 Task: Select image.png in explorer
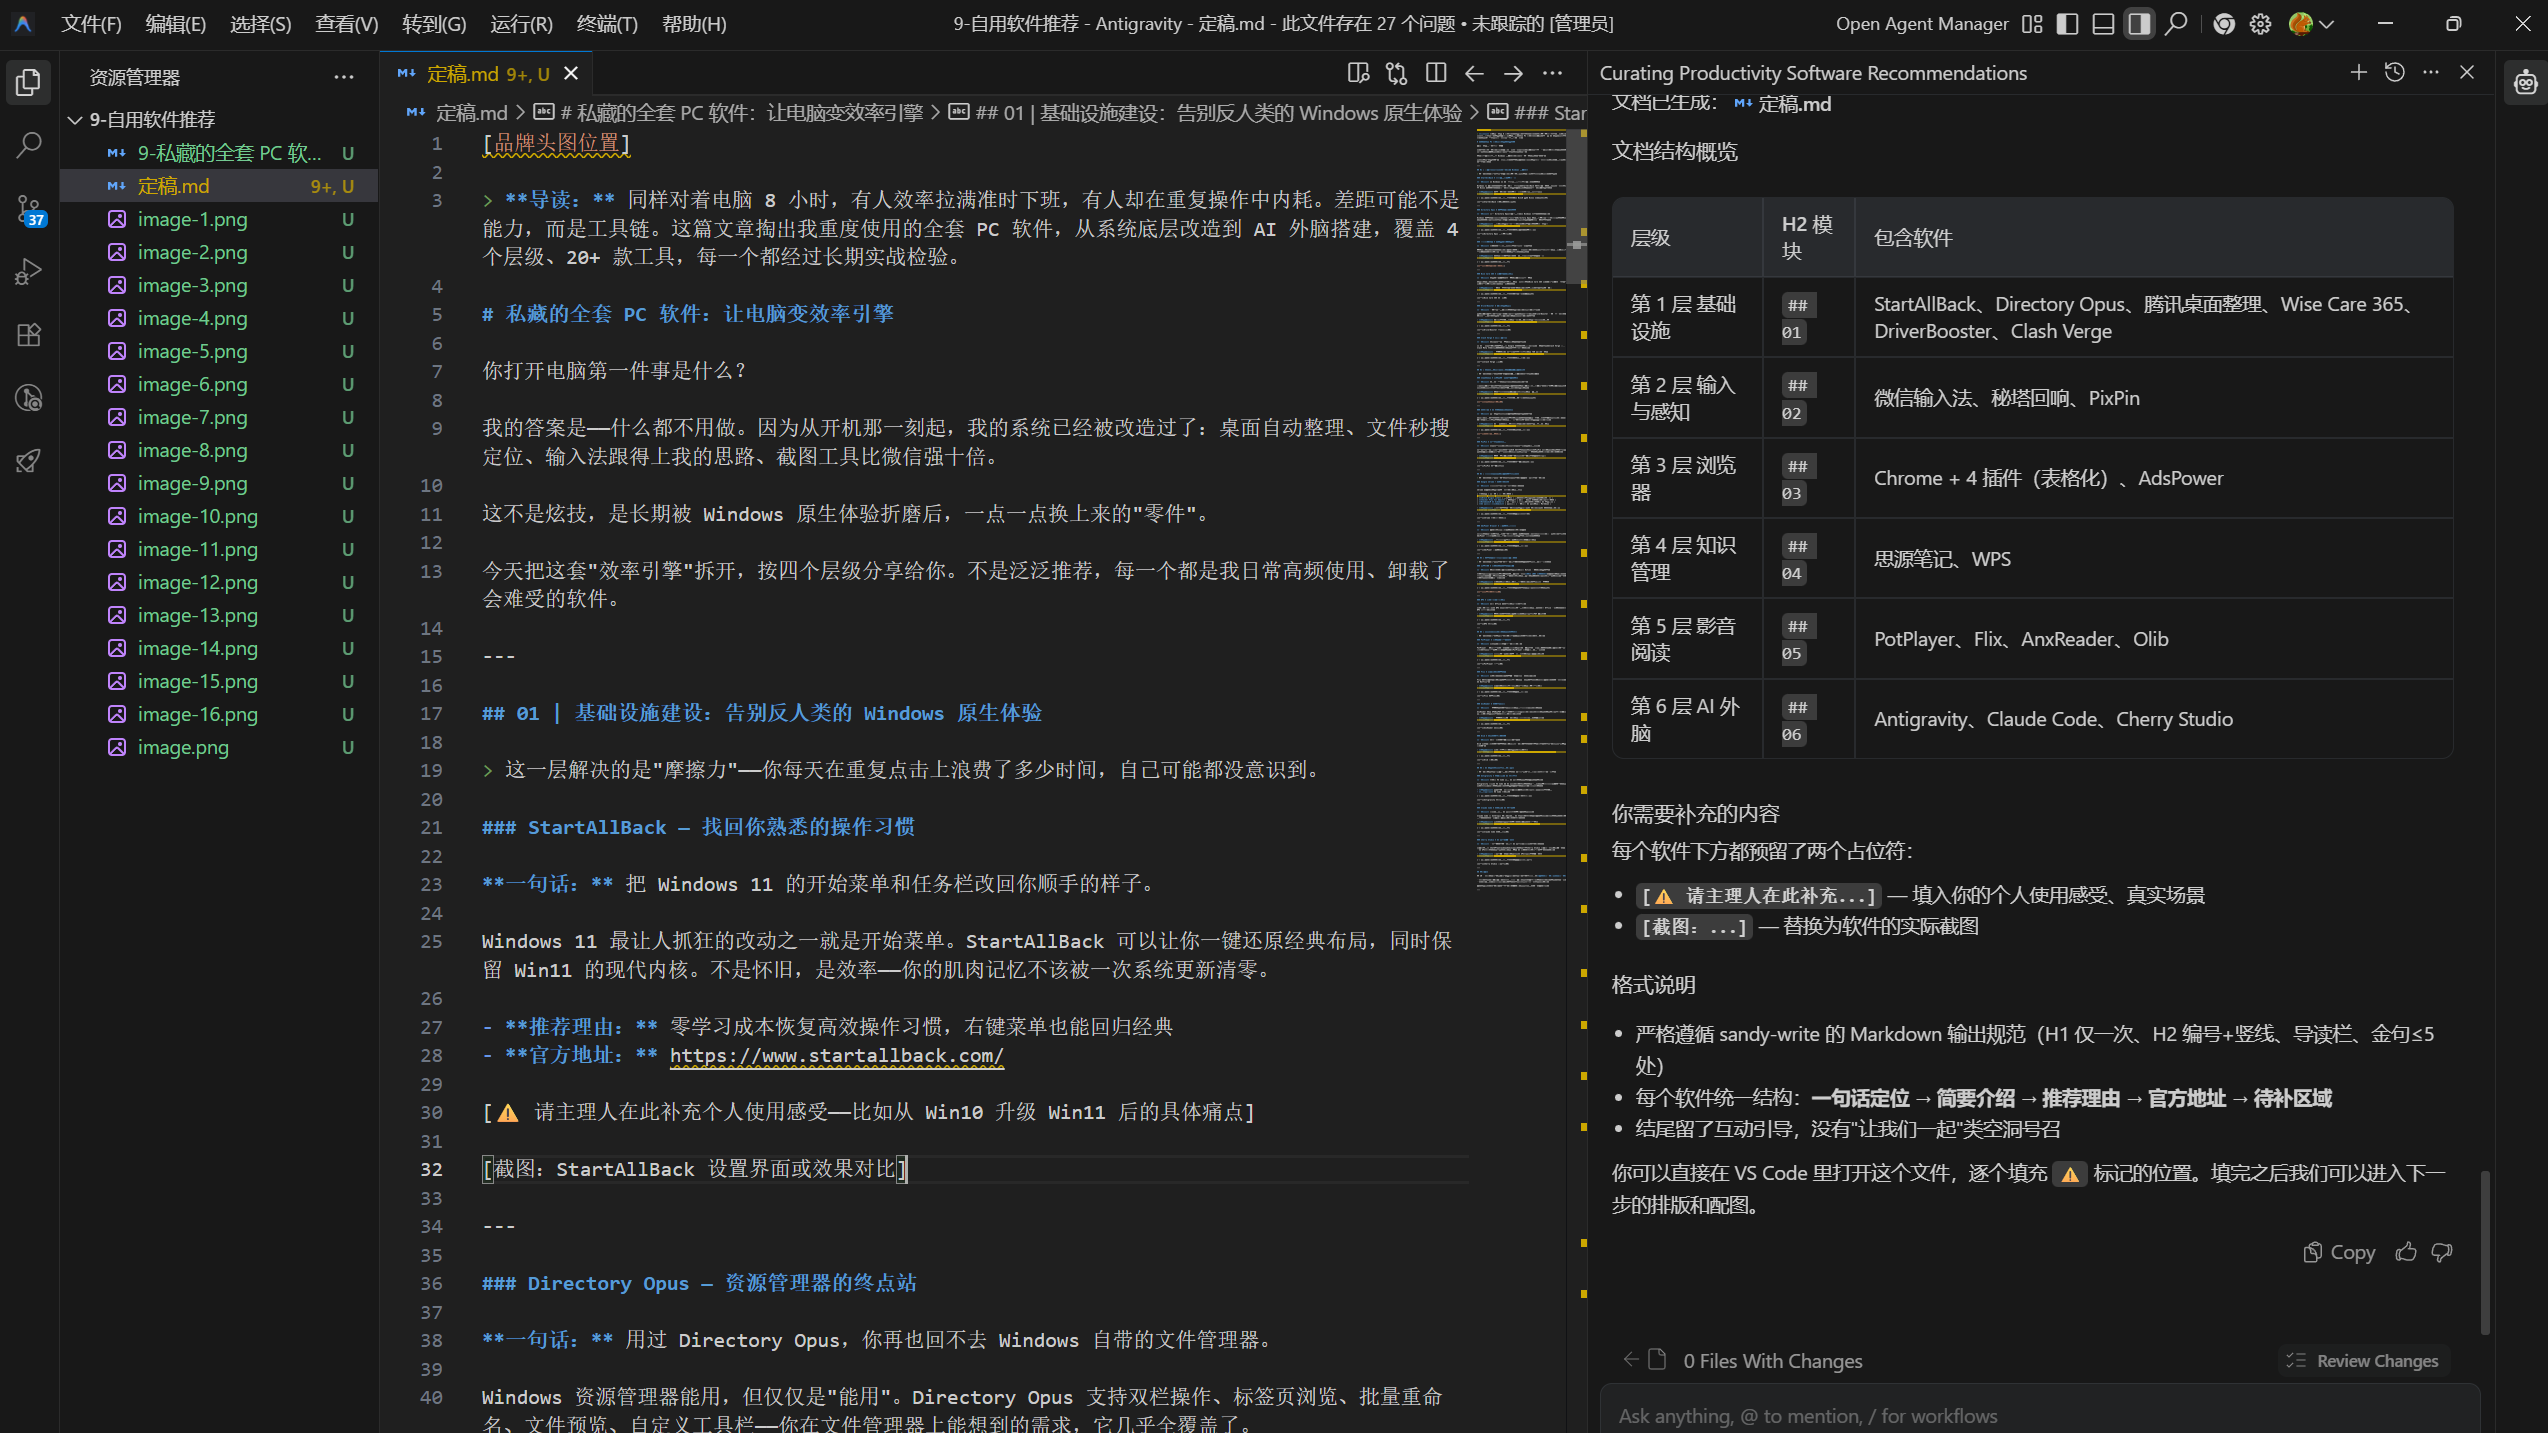(x=218, y=747)
